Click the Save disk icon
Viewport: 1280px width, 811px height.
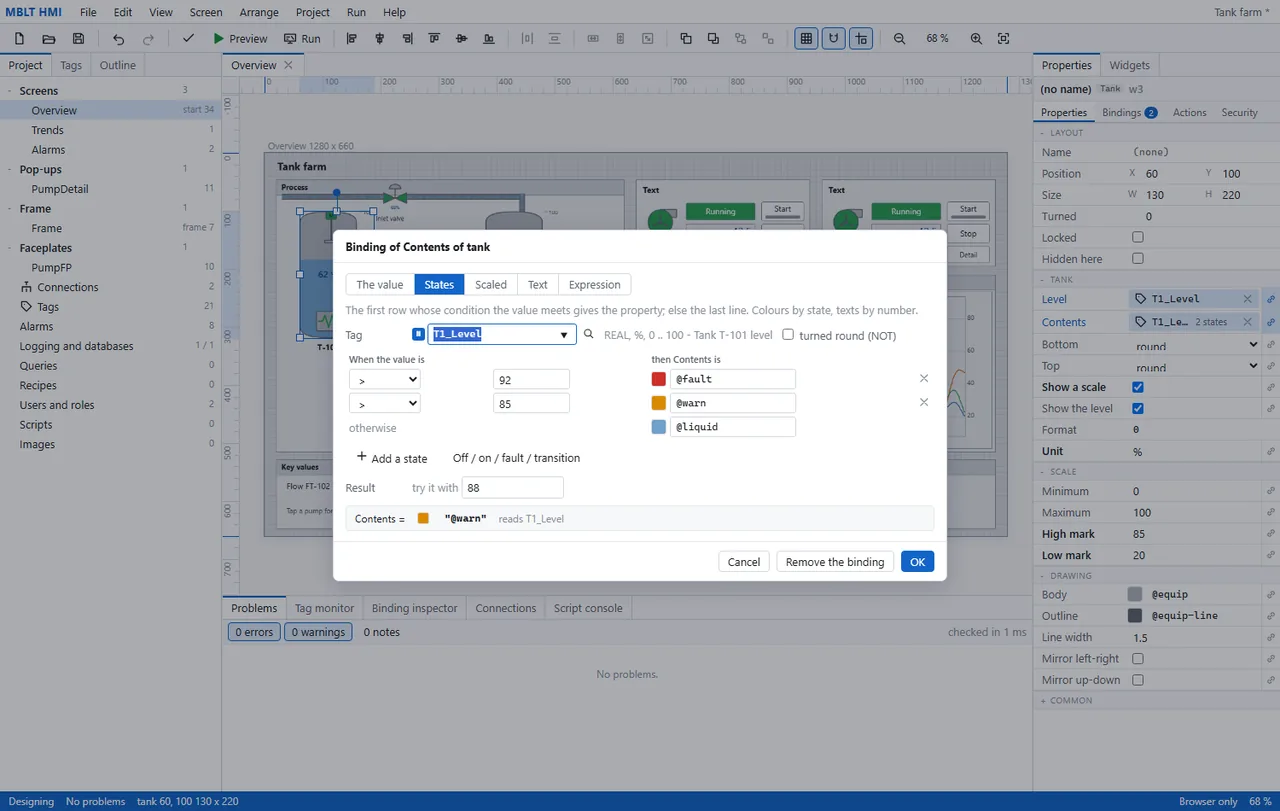click(x=78, y=39)
